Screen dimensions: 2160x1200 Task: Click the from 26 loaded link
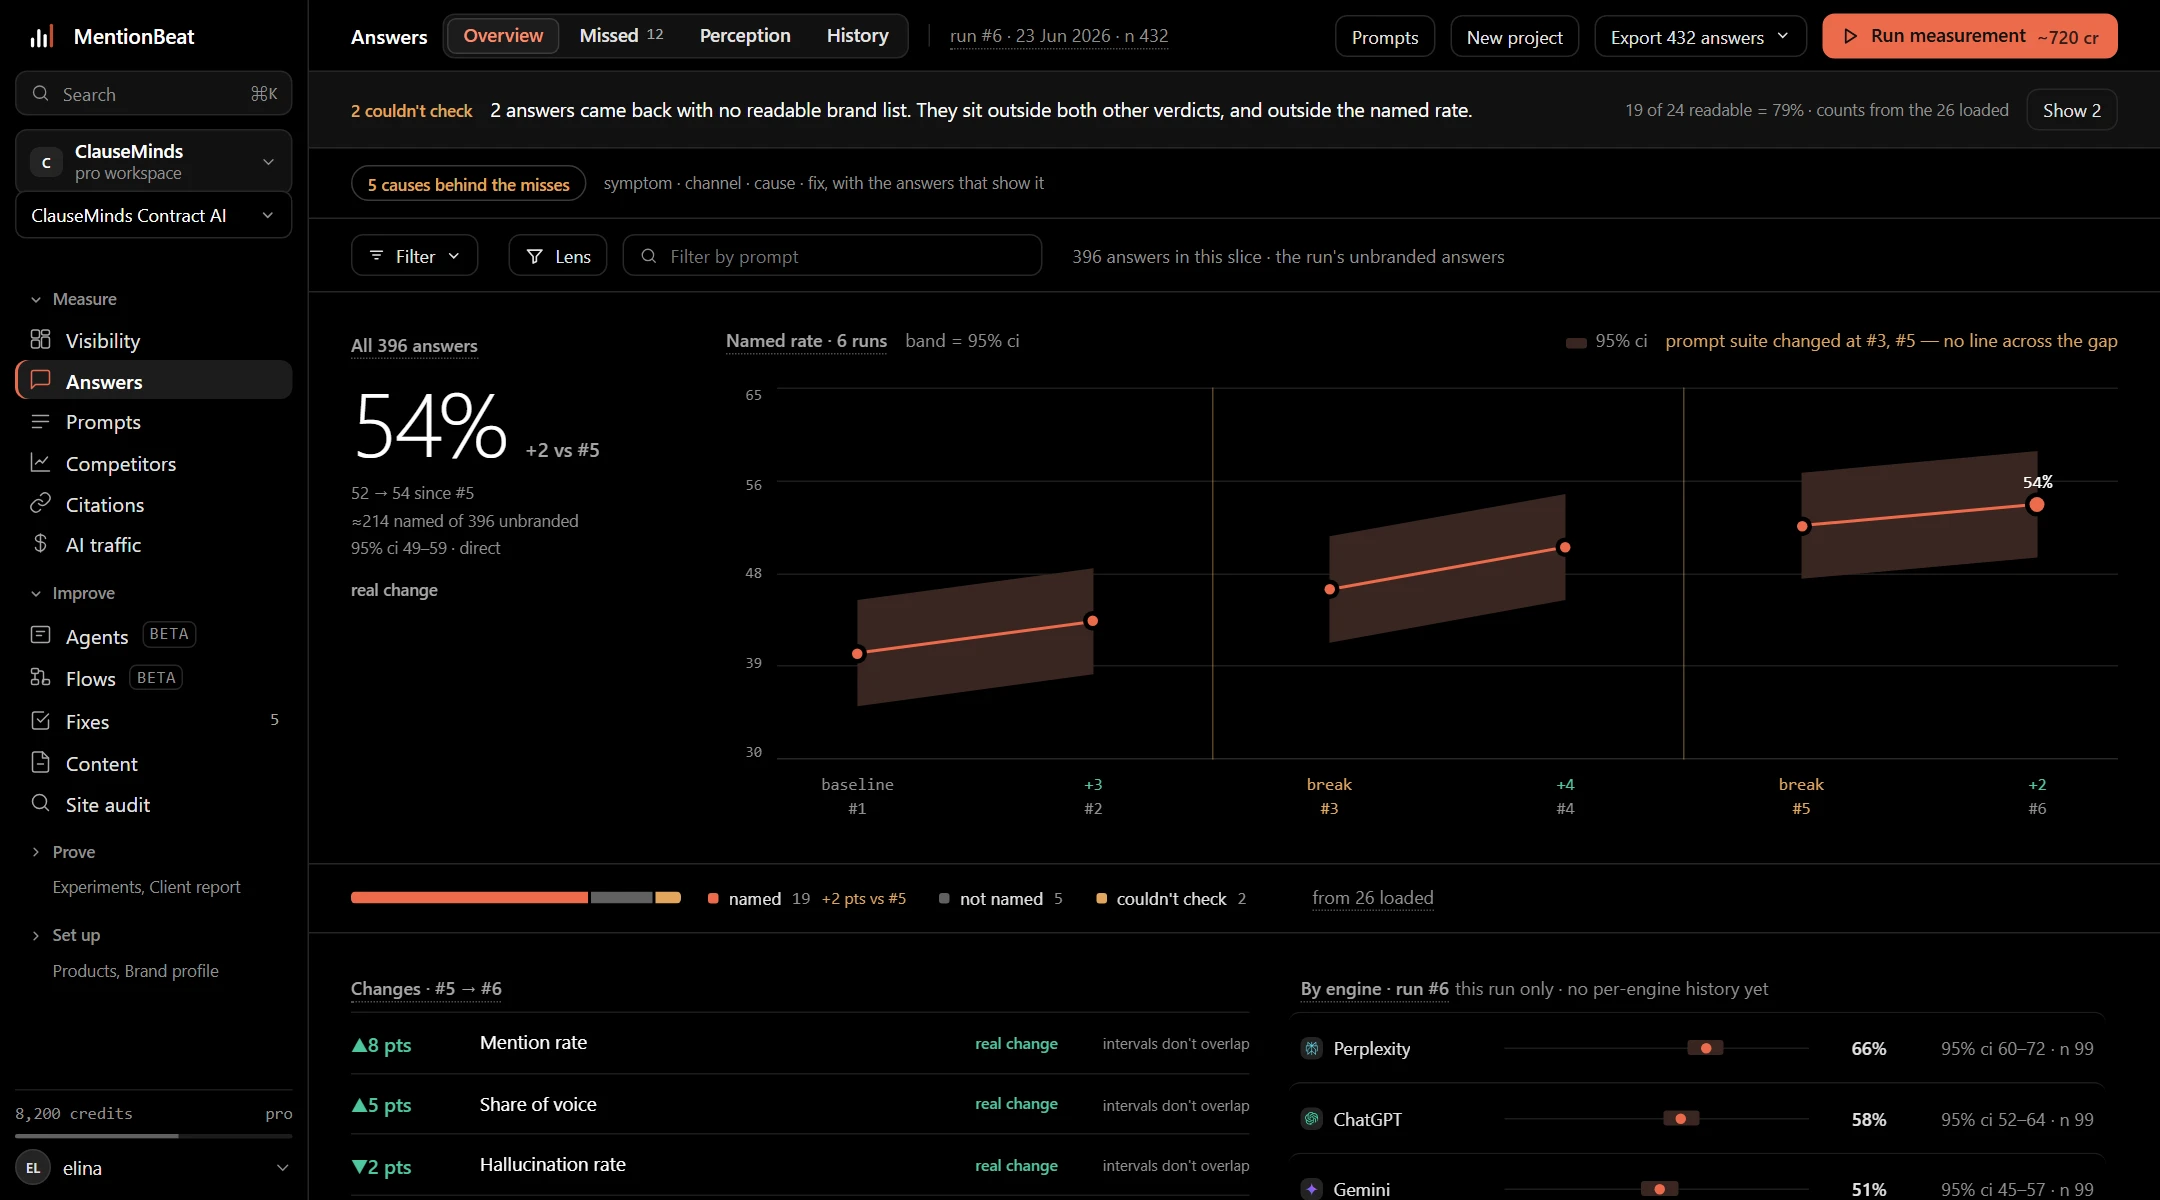[1372, 898]
